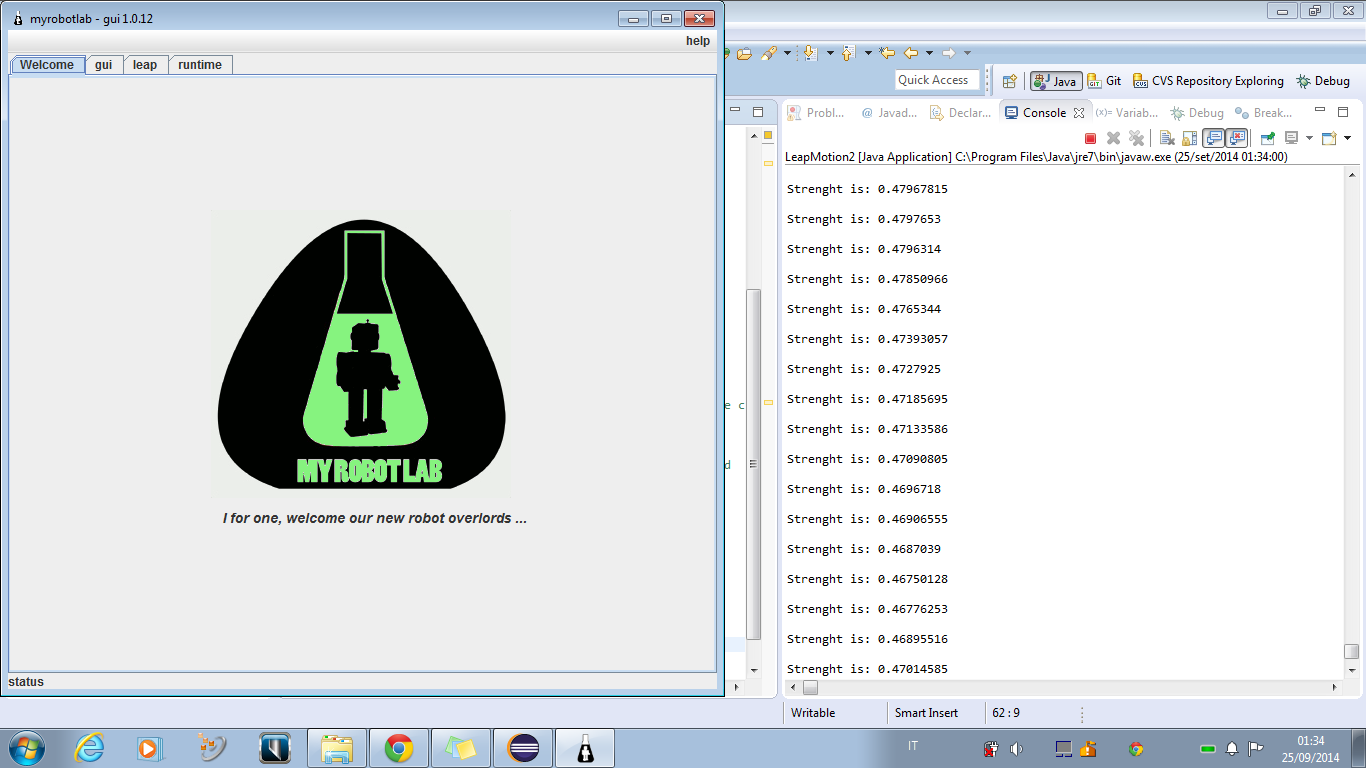The image size is (1366, 768).
Task: Go to next annotation icon
Action: coord(811,53)
